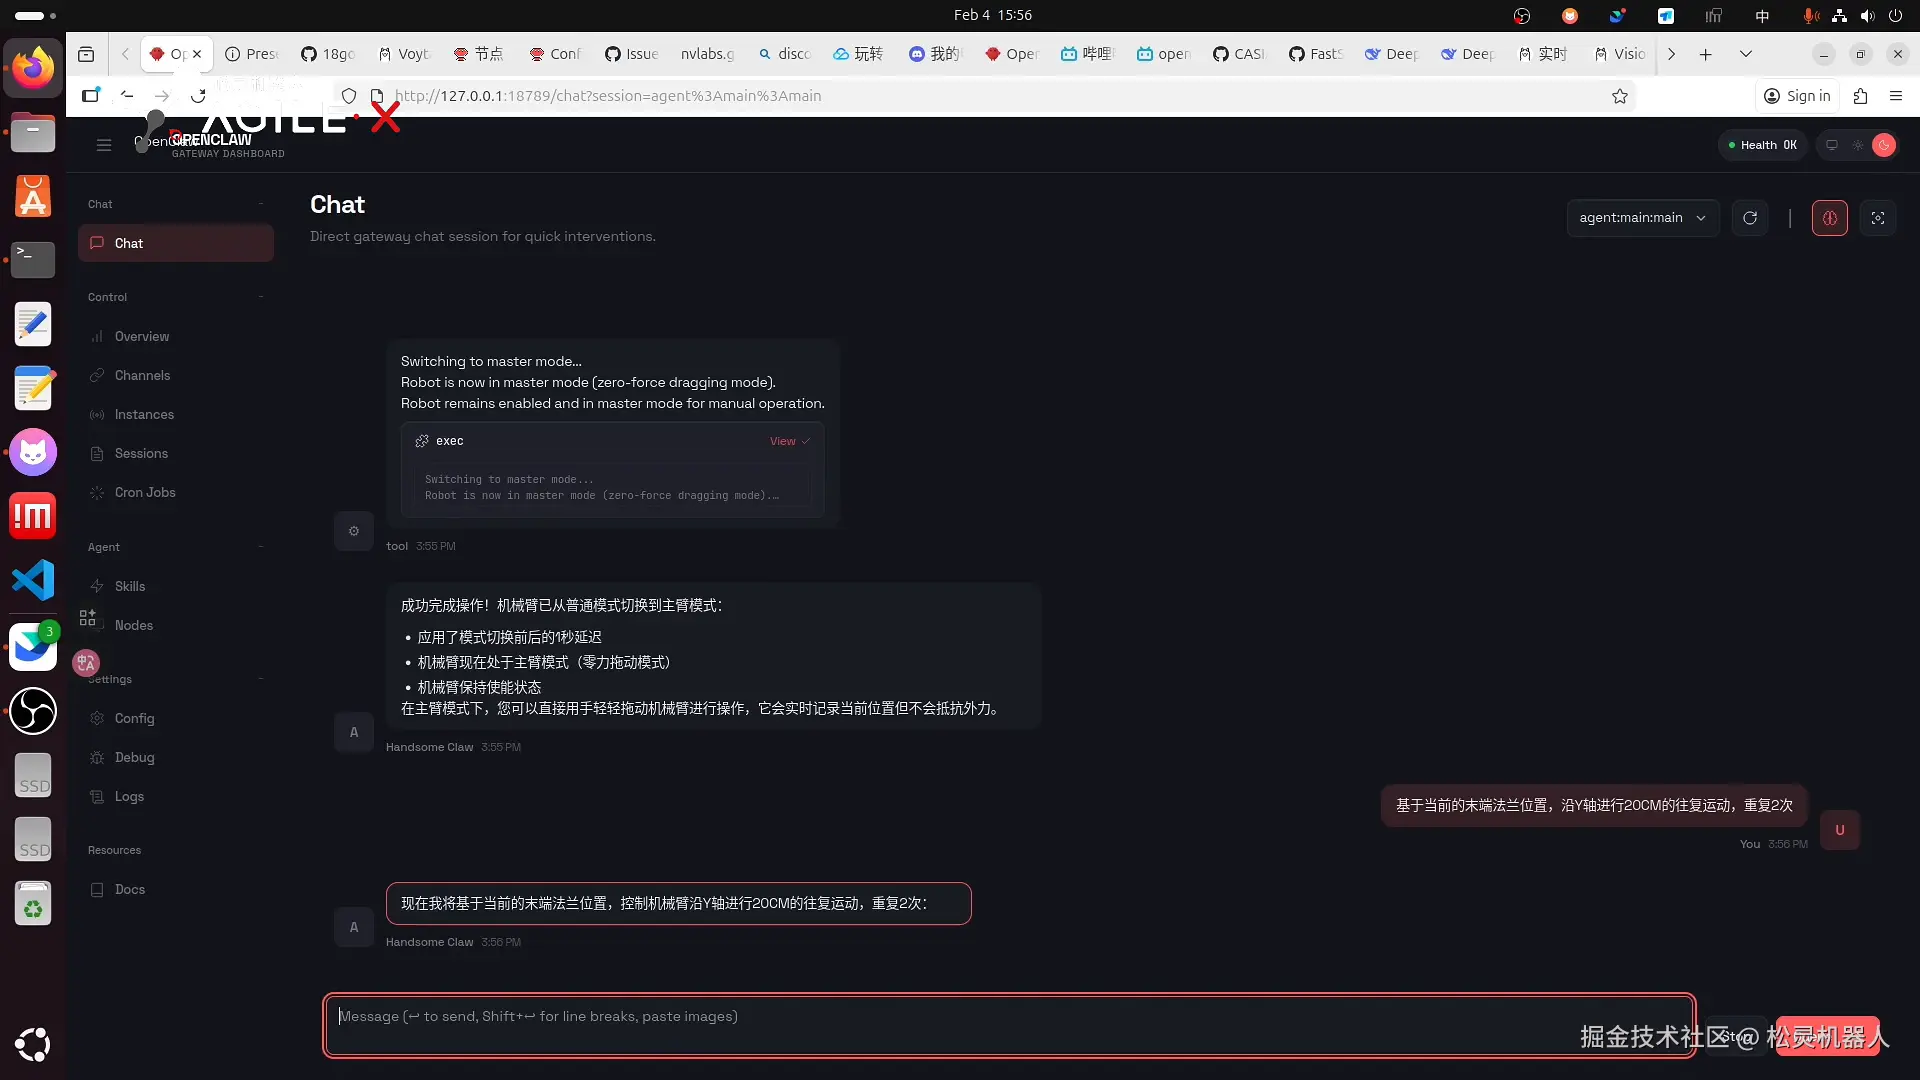Toggle system theme via the monitor icon
This screenshot has height=1080, width=1920.
(1832, 145)
